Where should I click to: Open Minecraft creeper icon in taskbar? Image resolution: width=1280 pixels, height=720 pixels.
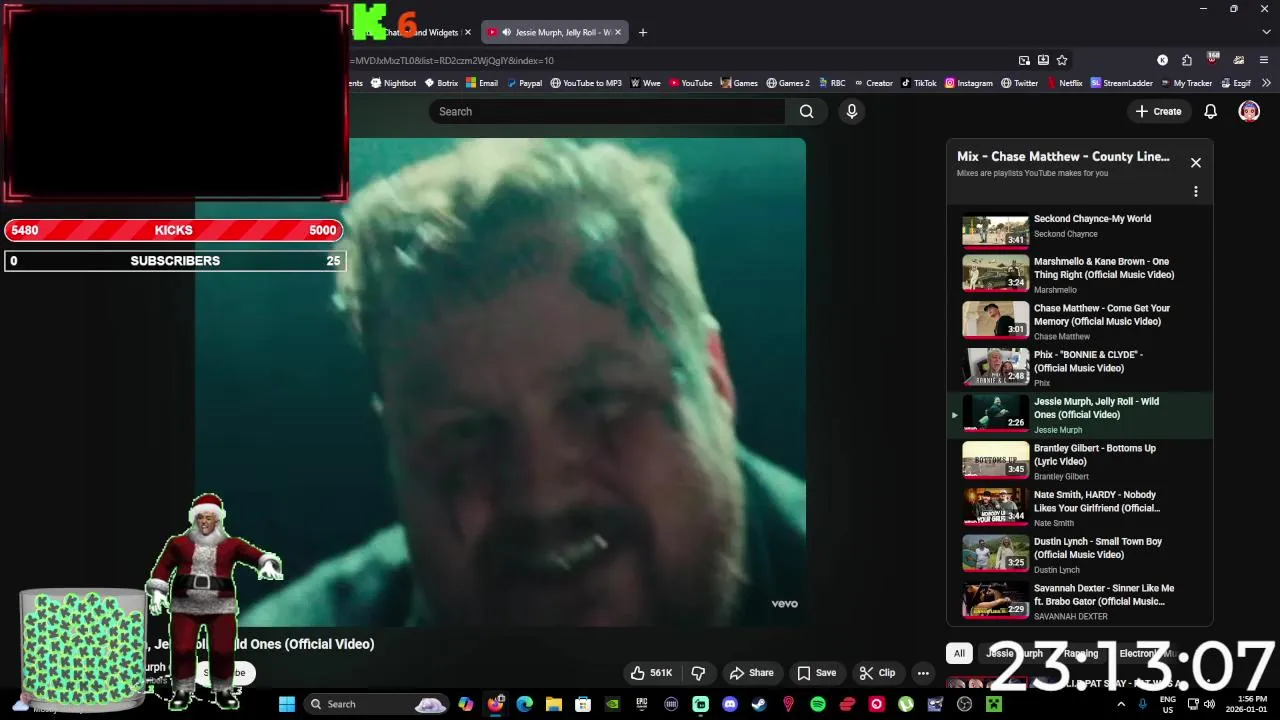pos(994,704)
